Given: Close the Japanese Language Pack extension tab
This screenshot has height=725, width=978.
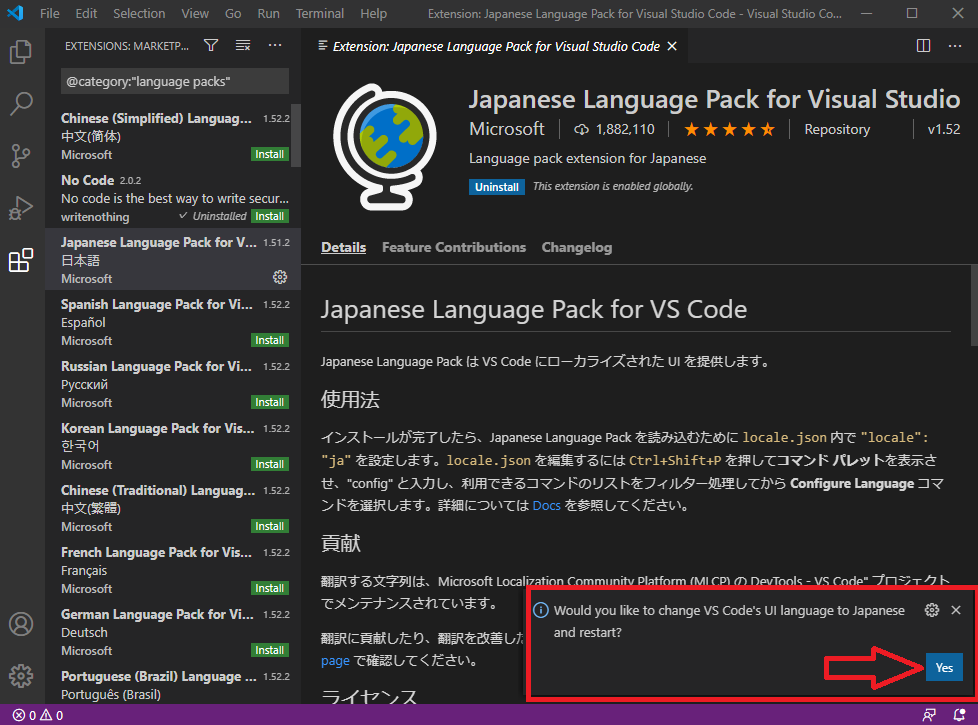Looking at the screenshot, I should click(672, 46).
